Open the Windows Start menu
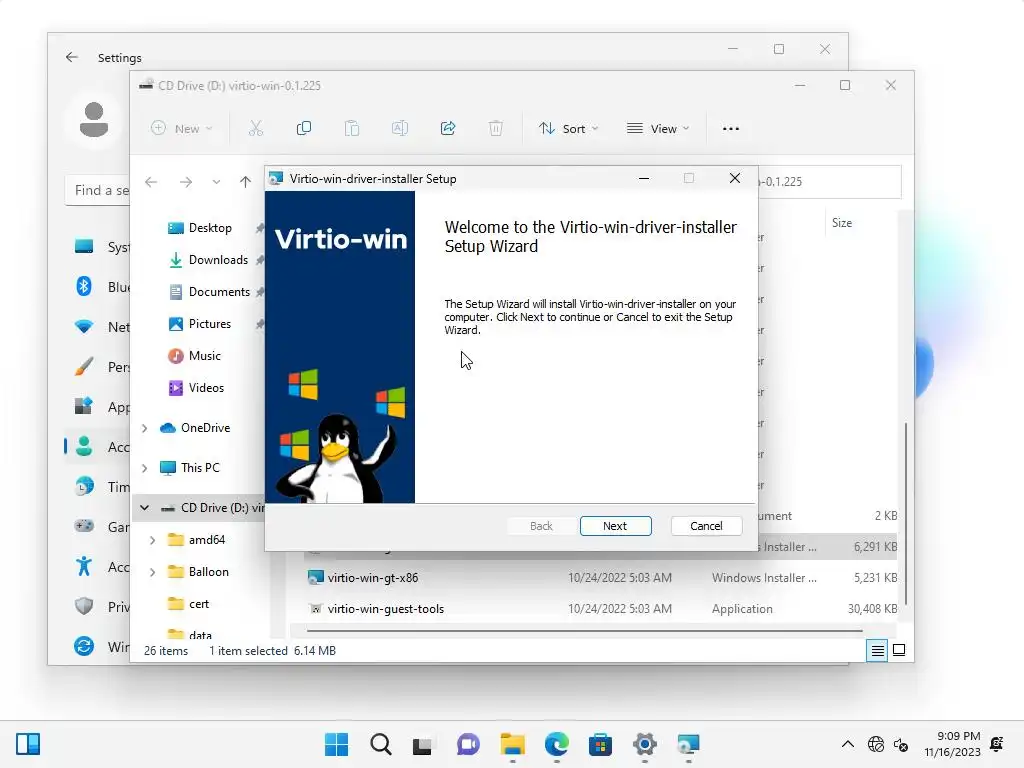 pyautogui.click(x=336, y=744)
